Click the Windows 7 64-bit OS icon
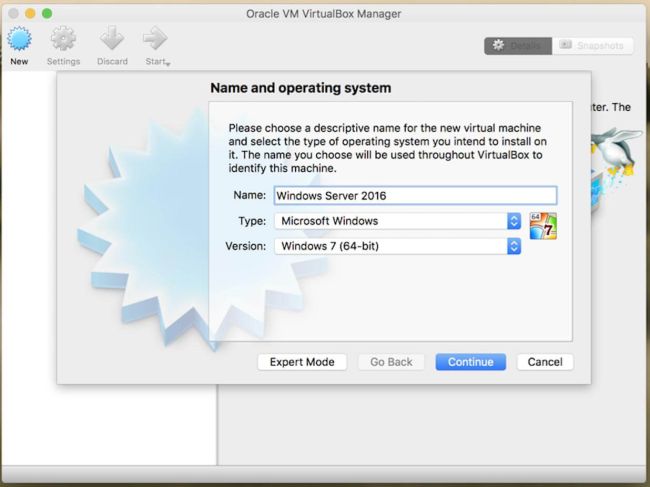 [x=543, y=226]
